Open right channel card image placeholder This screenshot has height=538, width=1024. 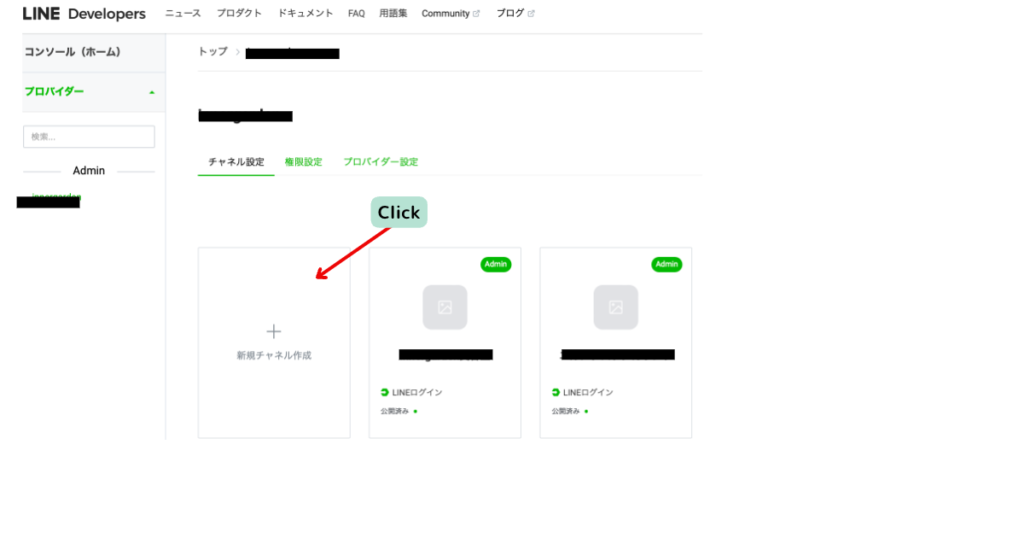click(616, 307)
